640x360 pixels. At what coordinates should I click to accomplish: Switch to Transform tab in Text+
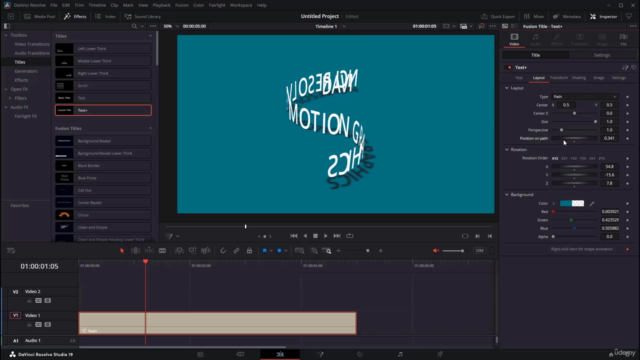click(x=558, y=78)
